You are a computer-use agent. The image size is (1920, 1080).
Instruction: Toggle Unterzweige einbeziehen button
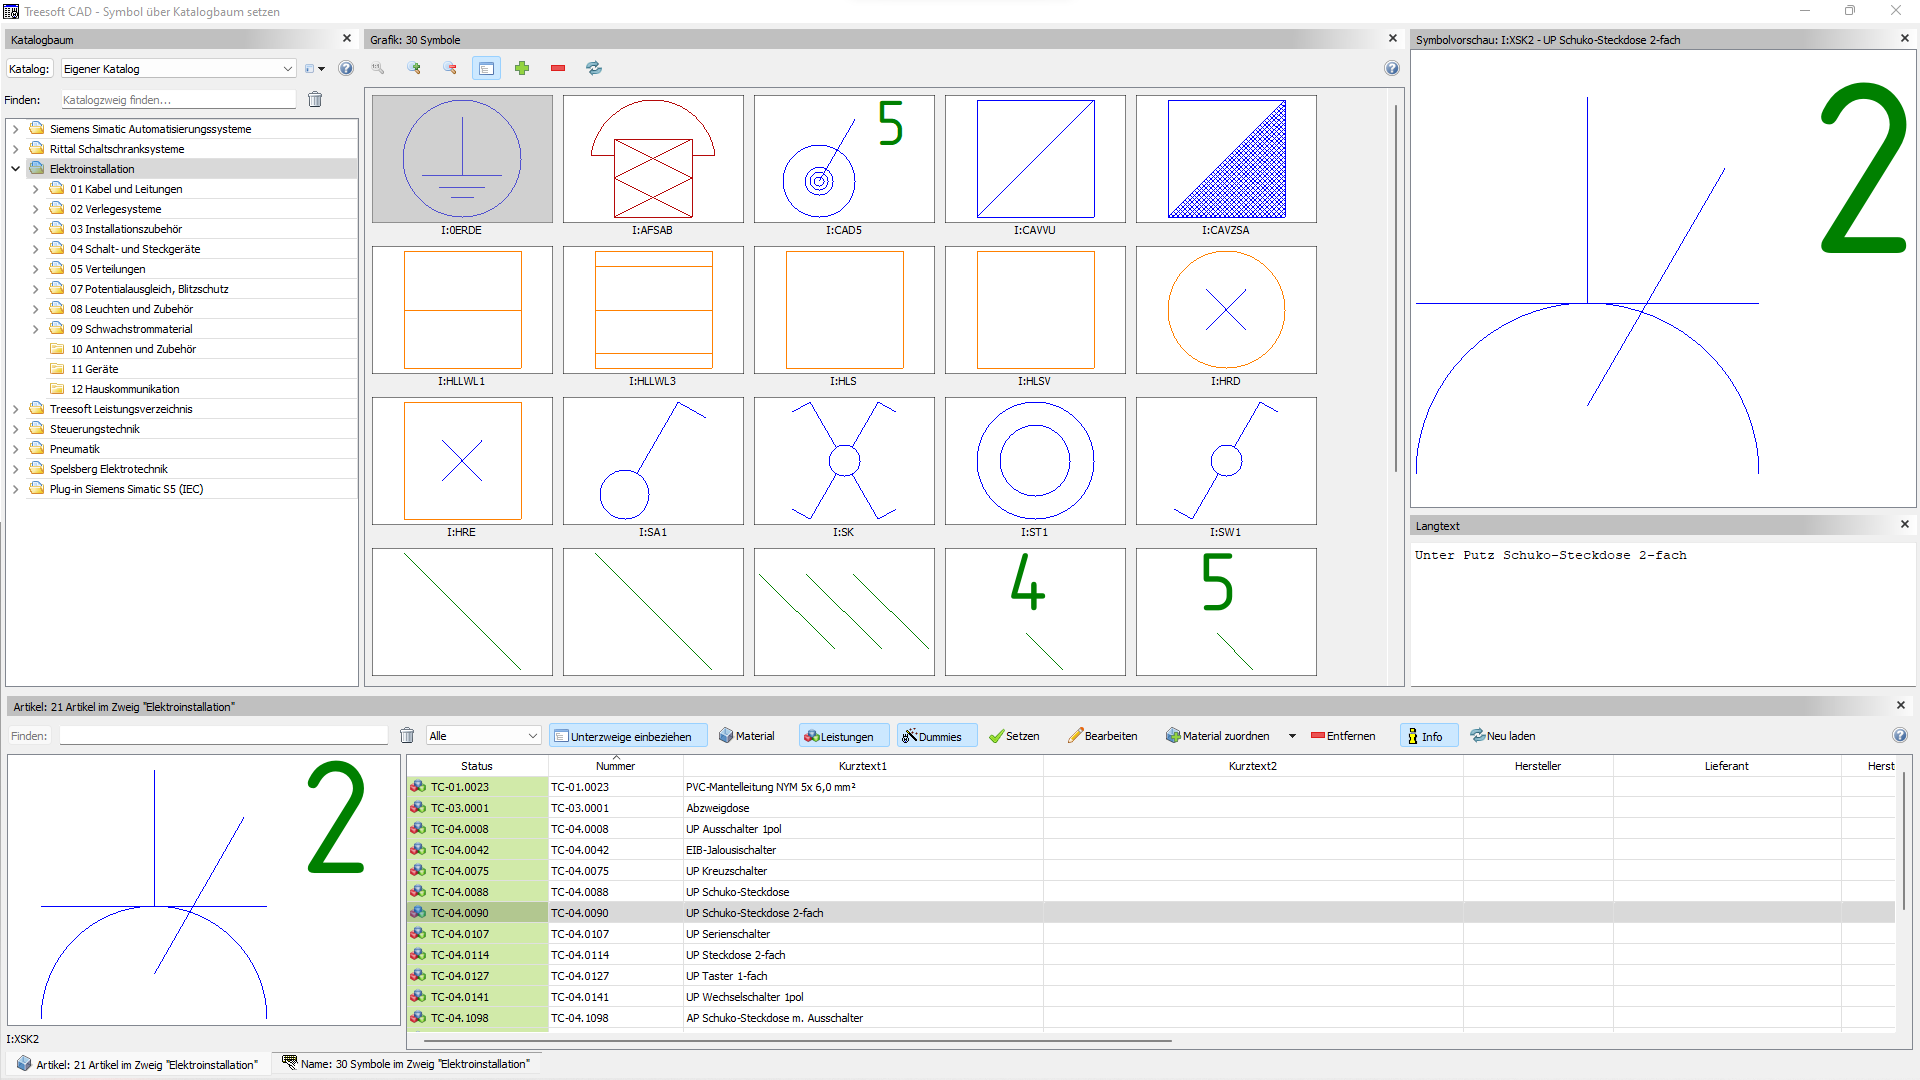click(628, 736)
